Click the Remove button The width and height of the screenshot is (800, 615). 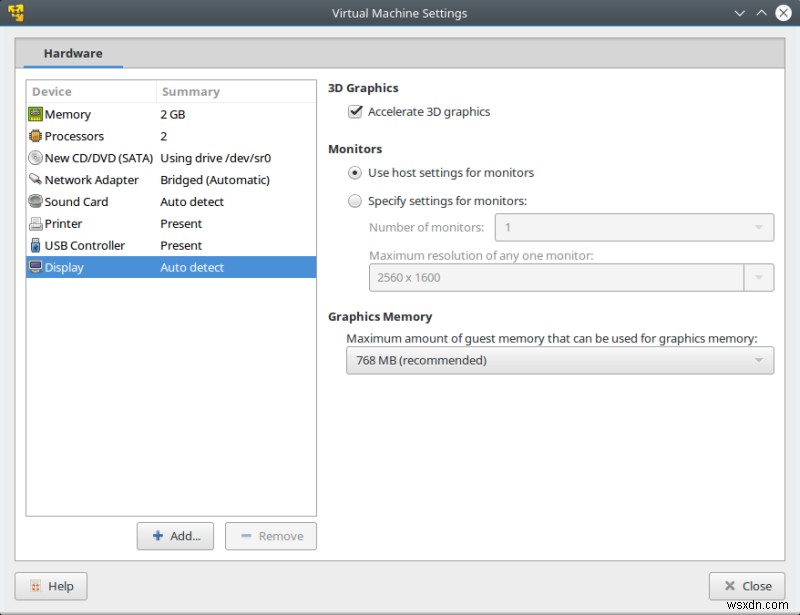271,536
